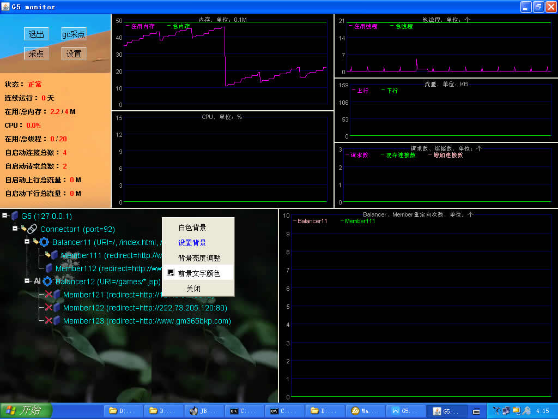Image resolution: width=559 pixels, height=419 pixels.
Task: Click the gc采点 button
Action: click(x=73, y=34)
